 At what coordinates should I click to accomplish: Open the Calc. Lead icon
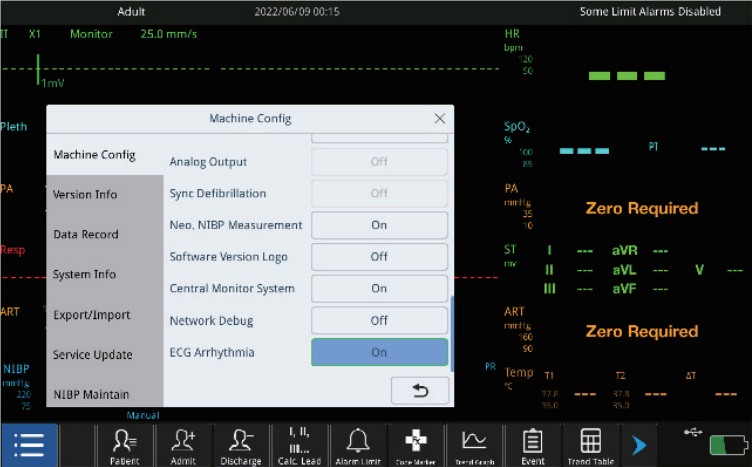(x=299, y=445)
